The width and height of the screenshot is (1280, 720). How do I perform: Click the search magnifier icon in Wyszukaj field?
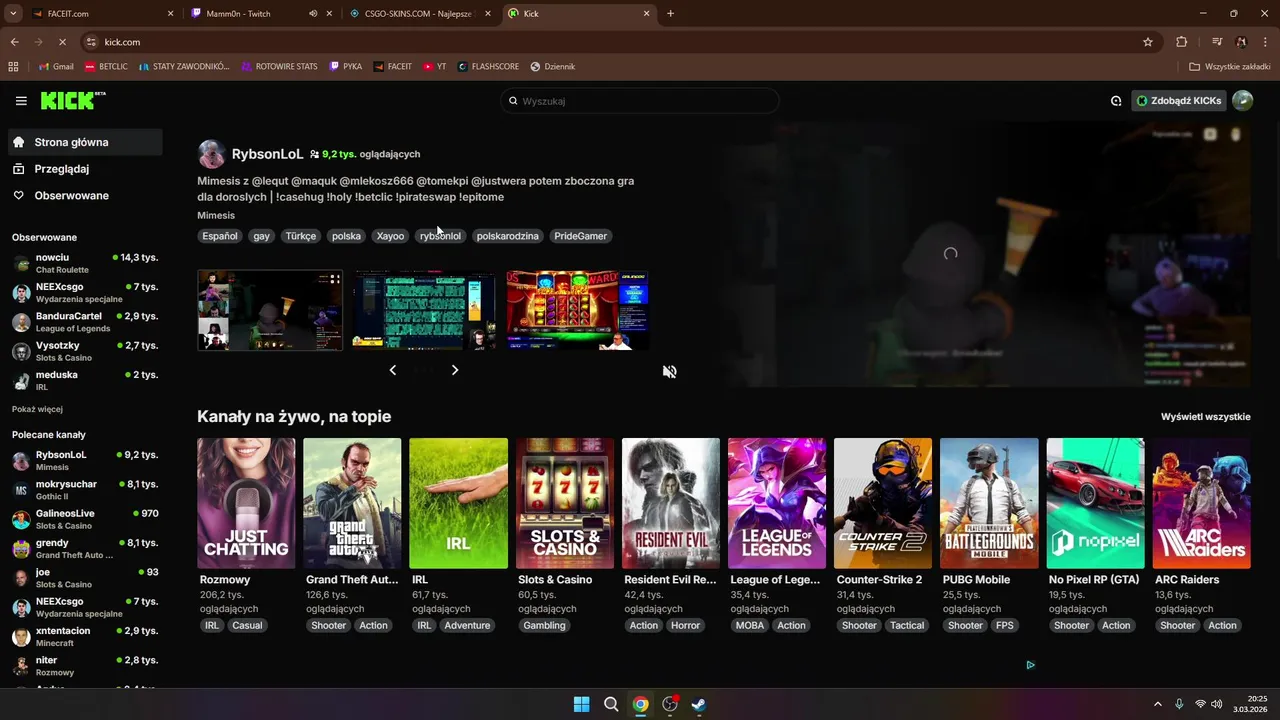click(513, 101)
